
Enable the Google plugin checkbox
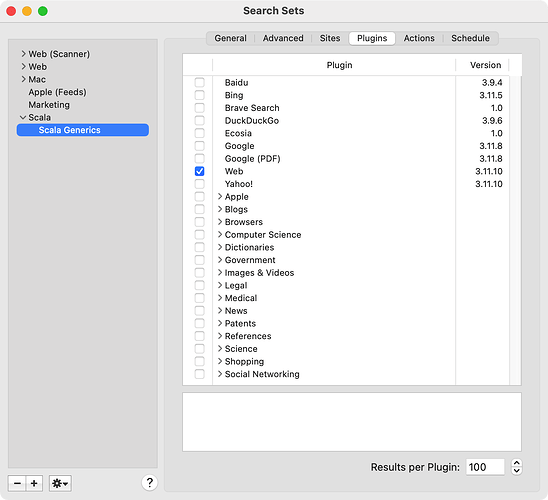pyautogui.click(x=200, y=146)
